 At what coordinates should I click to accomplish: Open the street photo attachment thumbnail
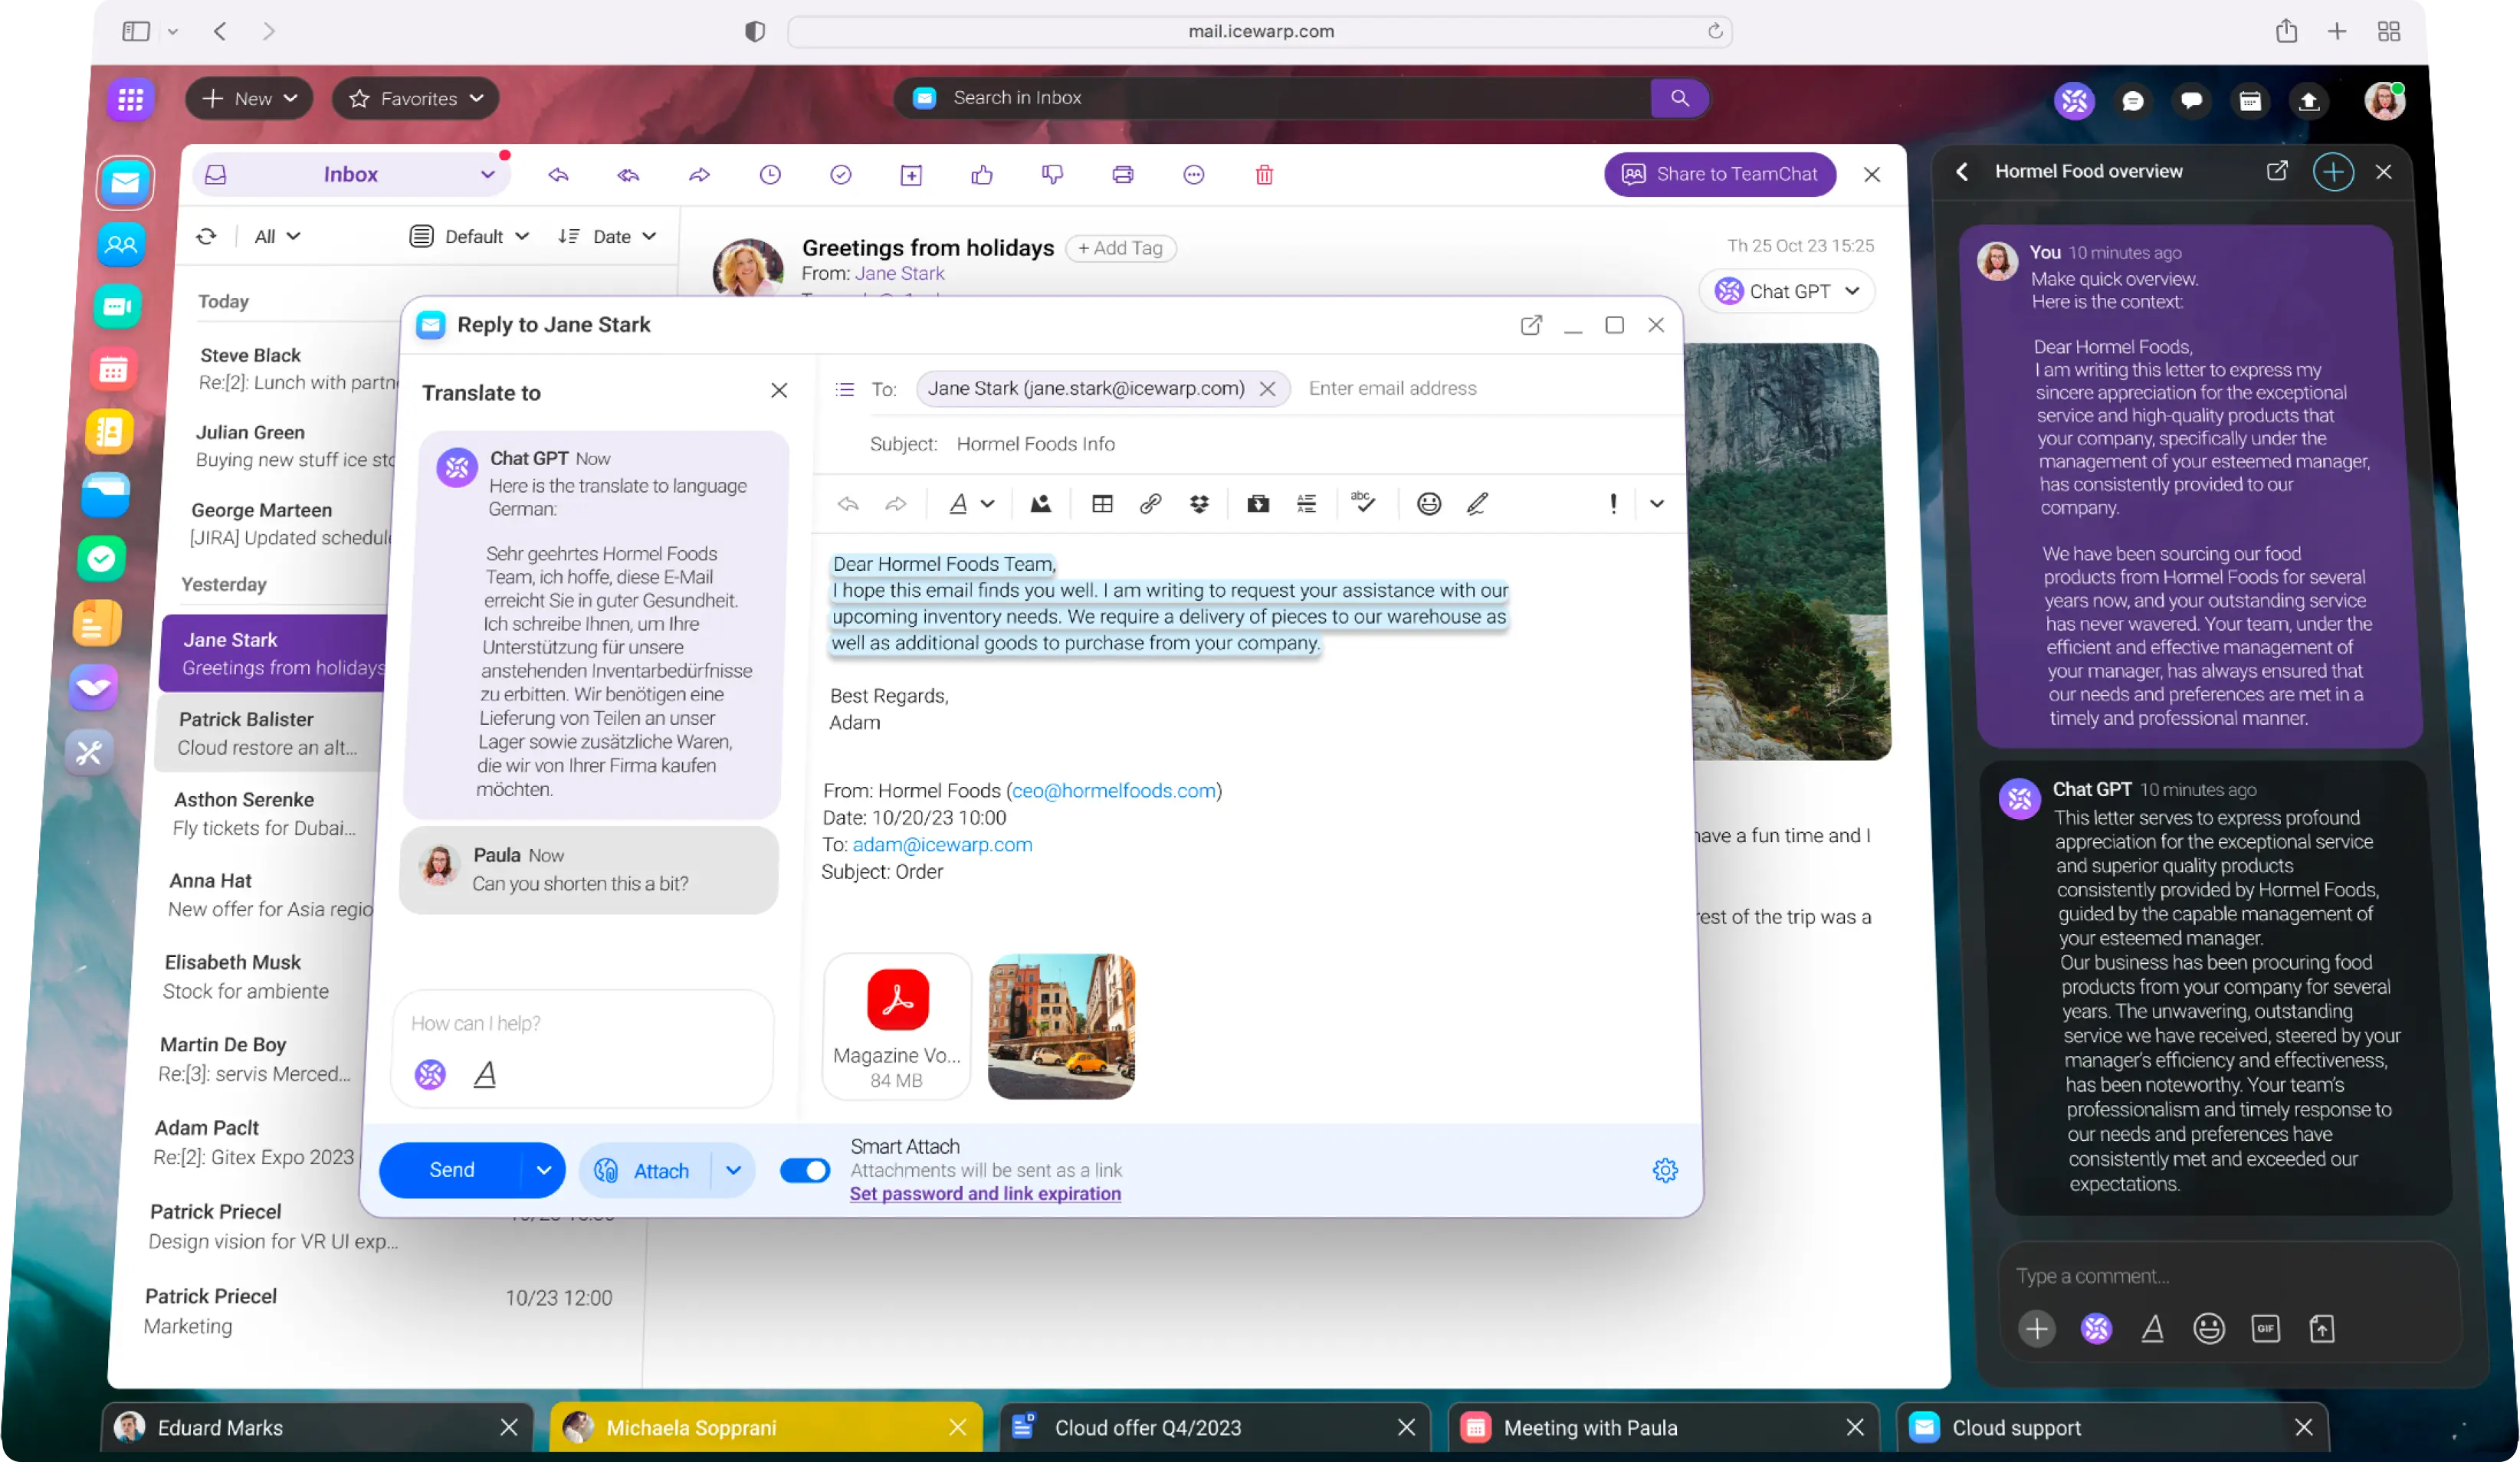1061,1027
